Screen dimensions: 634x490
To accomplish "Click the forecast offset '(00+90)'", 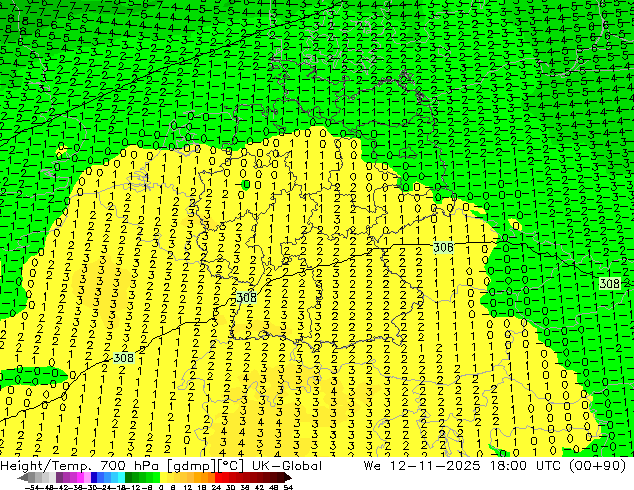I will click(x=597, y=466).
